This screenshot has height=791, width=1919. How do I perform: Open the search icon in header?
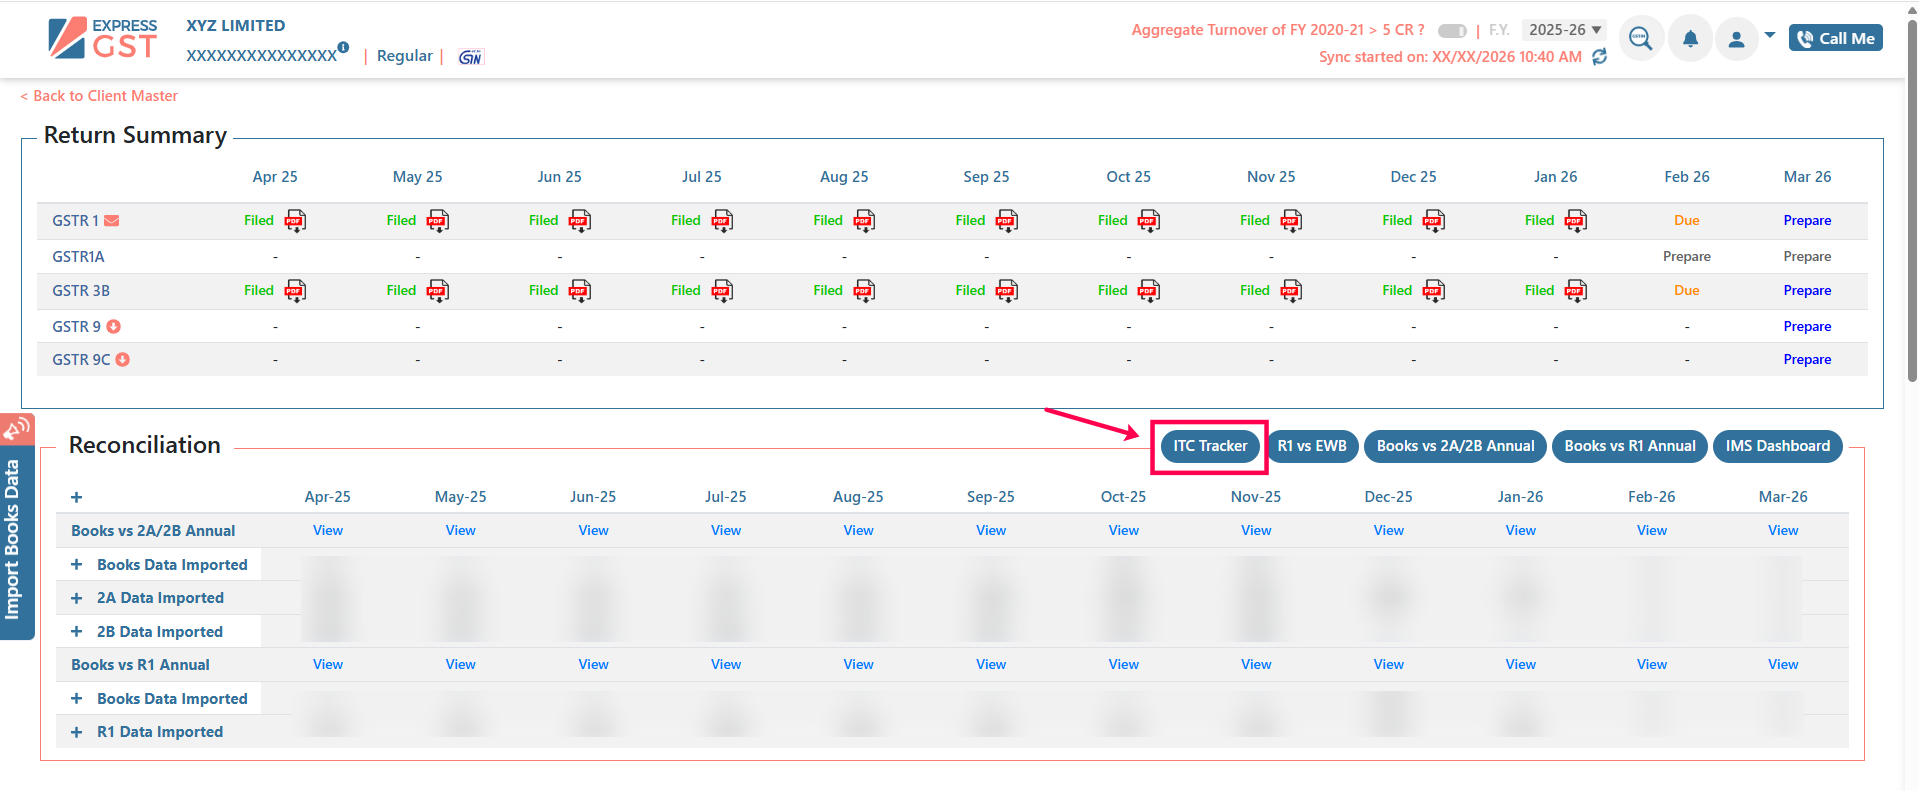tap(1640, 39)
